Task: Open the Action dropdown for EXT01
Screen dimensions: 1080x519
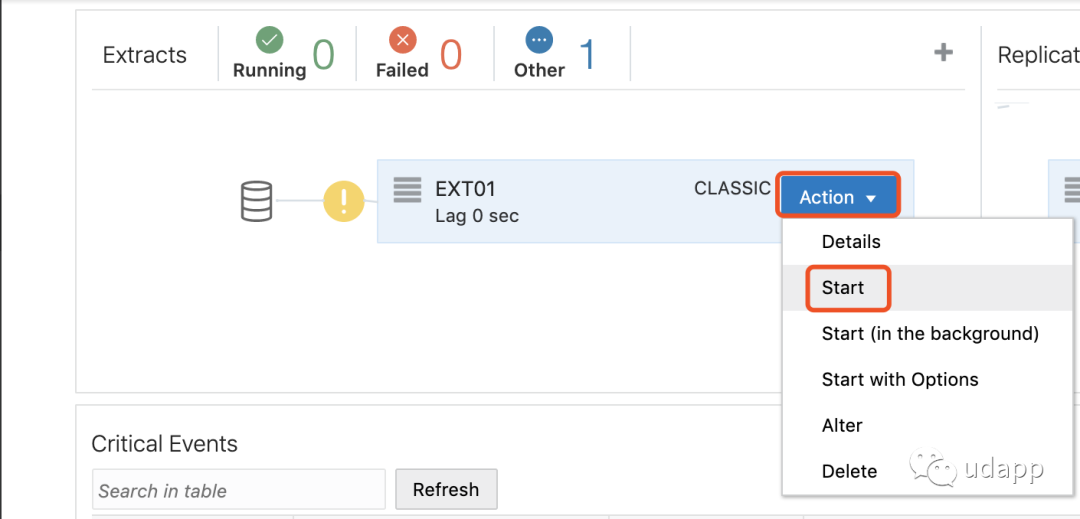Action: tap(838, 197)
